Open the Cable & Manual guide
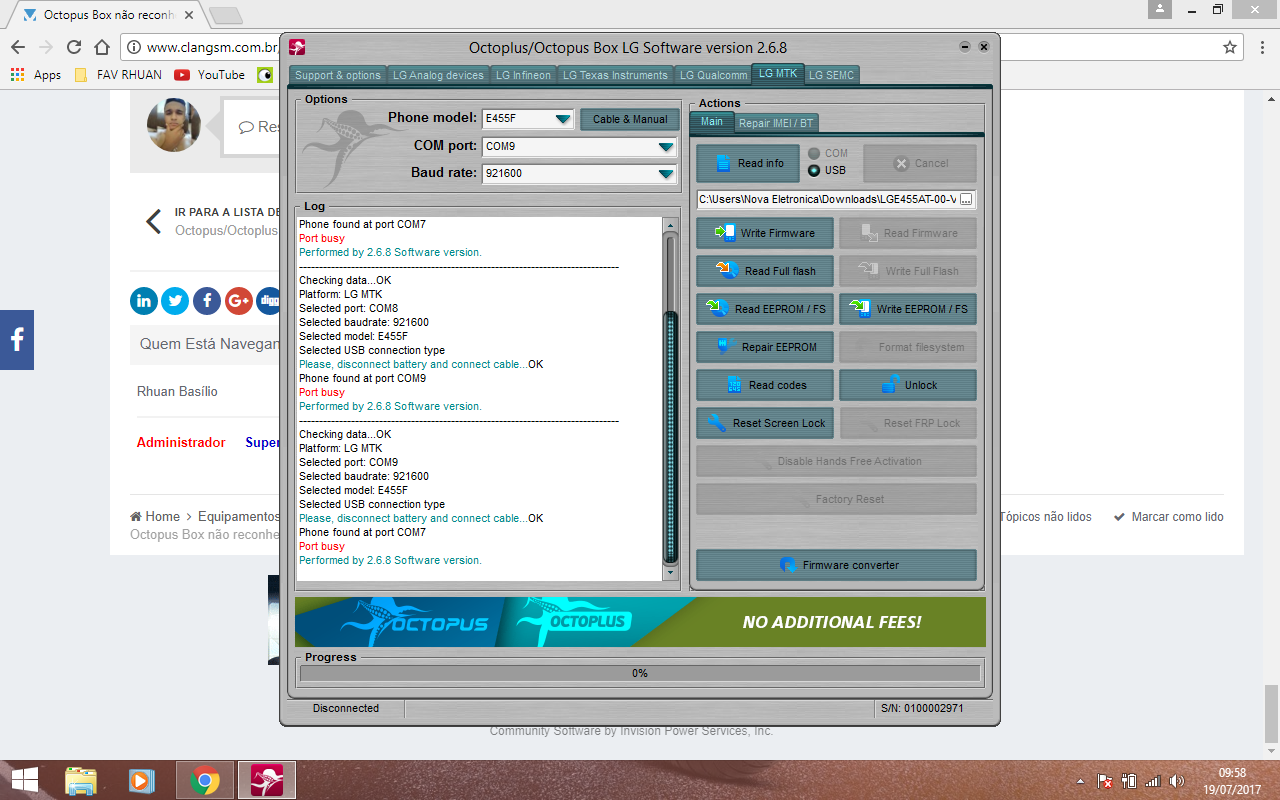This screenshot has height=800, width=1280. 629,119
